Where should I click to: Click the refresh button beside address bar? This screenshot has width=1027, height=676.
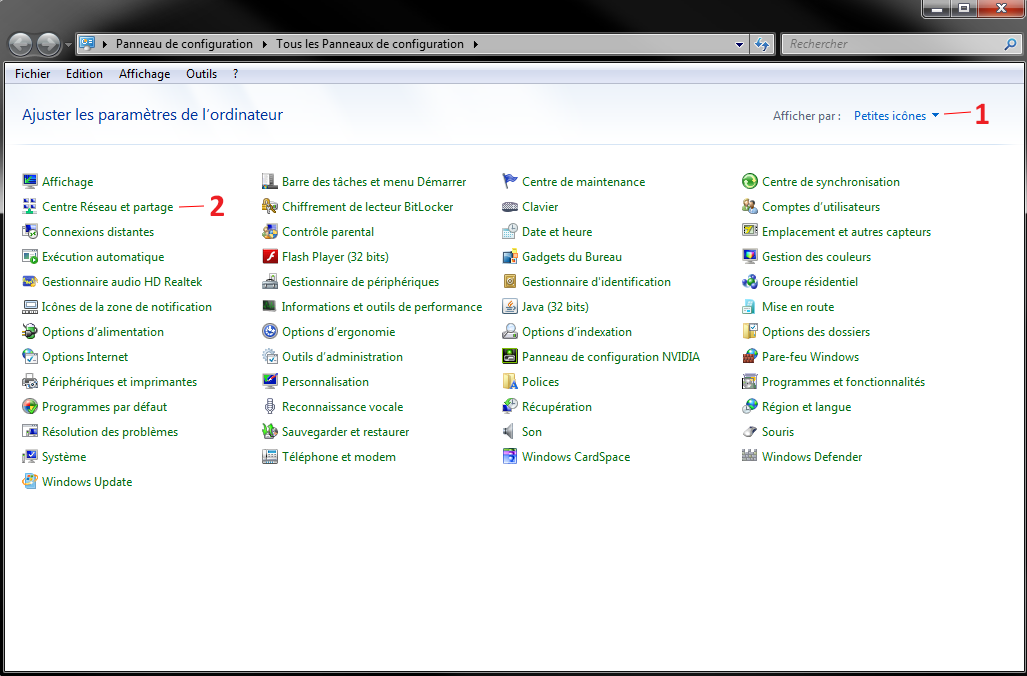point(762,44)
